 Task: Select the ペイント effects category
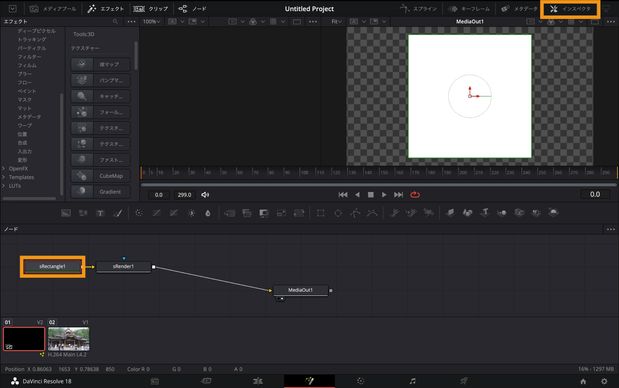point(27,91)
